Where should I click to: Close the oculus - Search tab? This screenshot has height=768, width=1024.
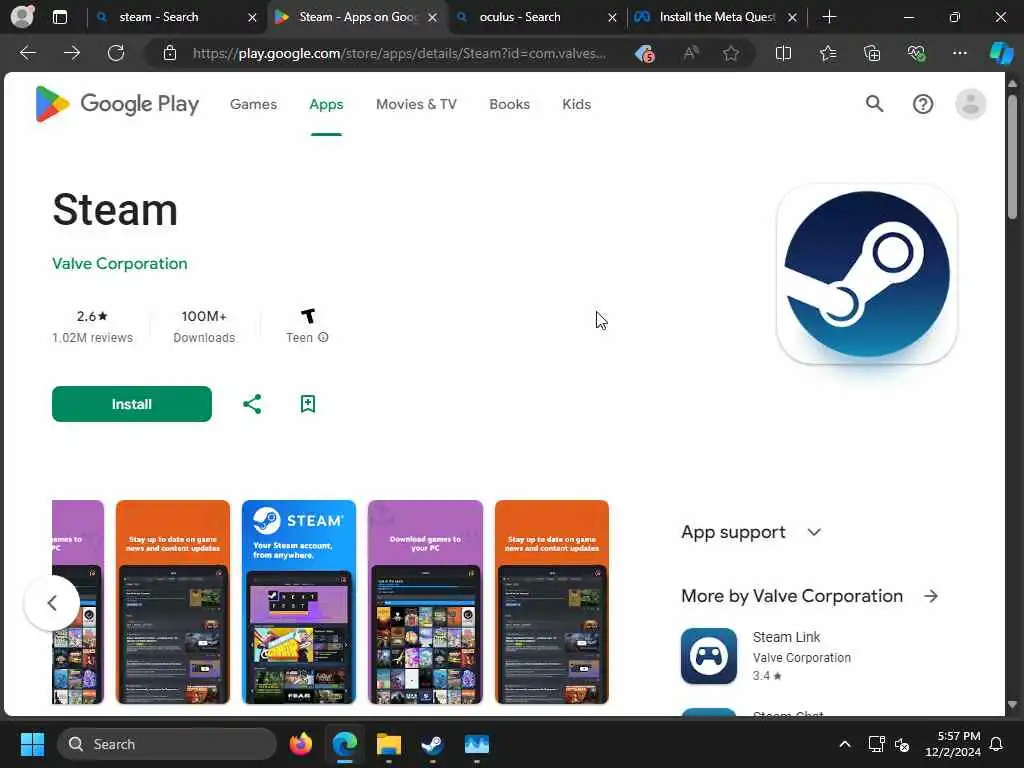612,17
